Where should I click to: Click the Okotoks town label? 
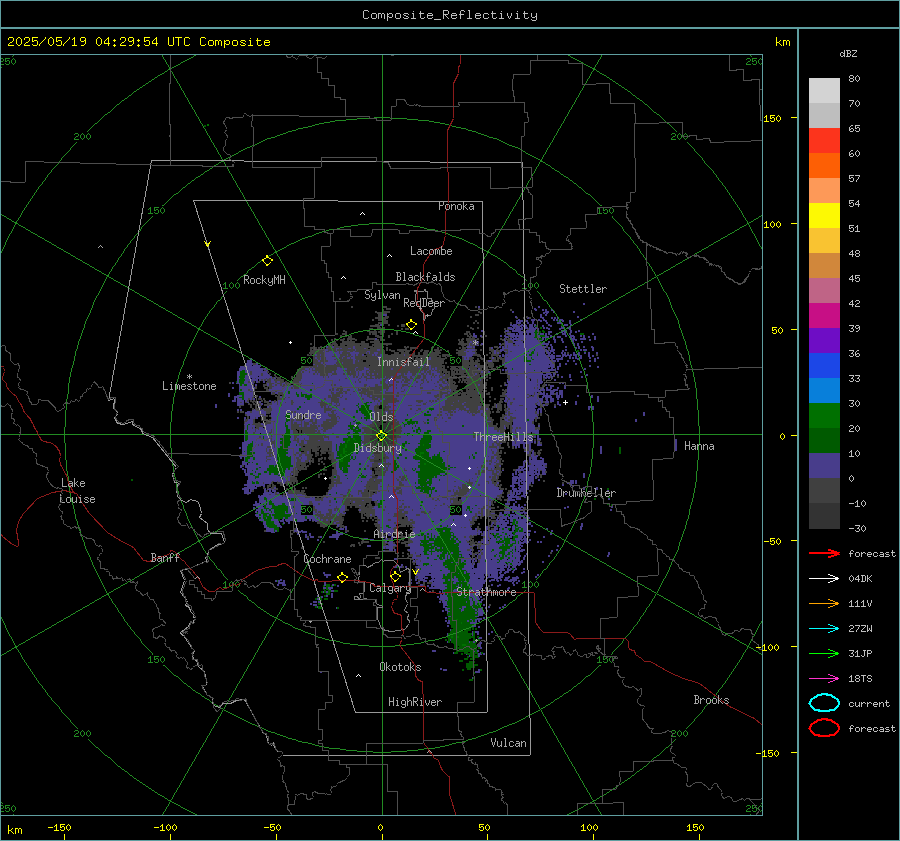pyautogui.click(x=400, y=667)
